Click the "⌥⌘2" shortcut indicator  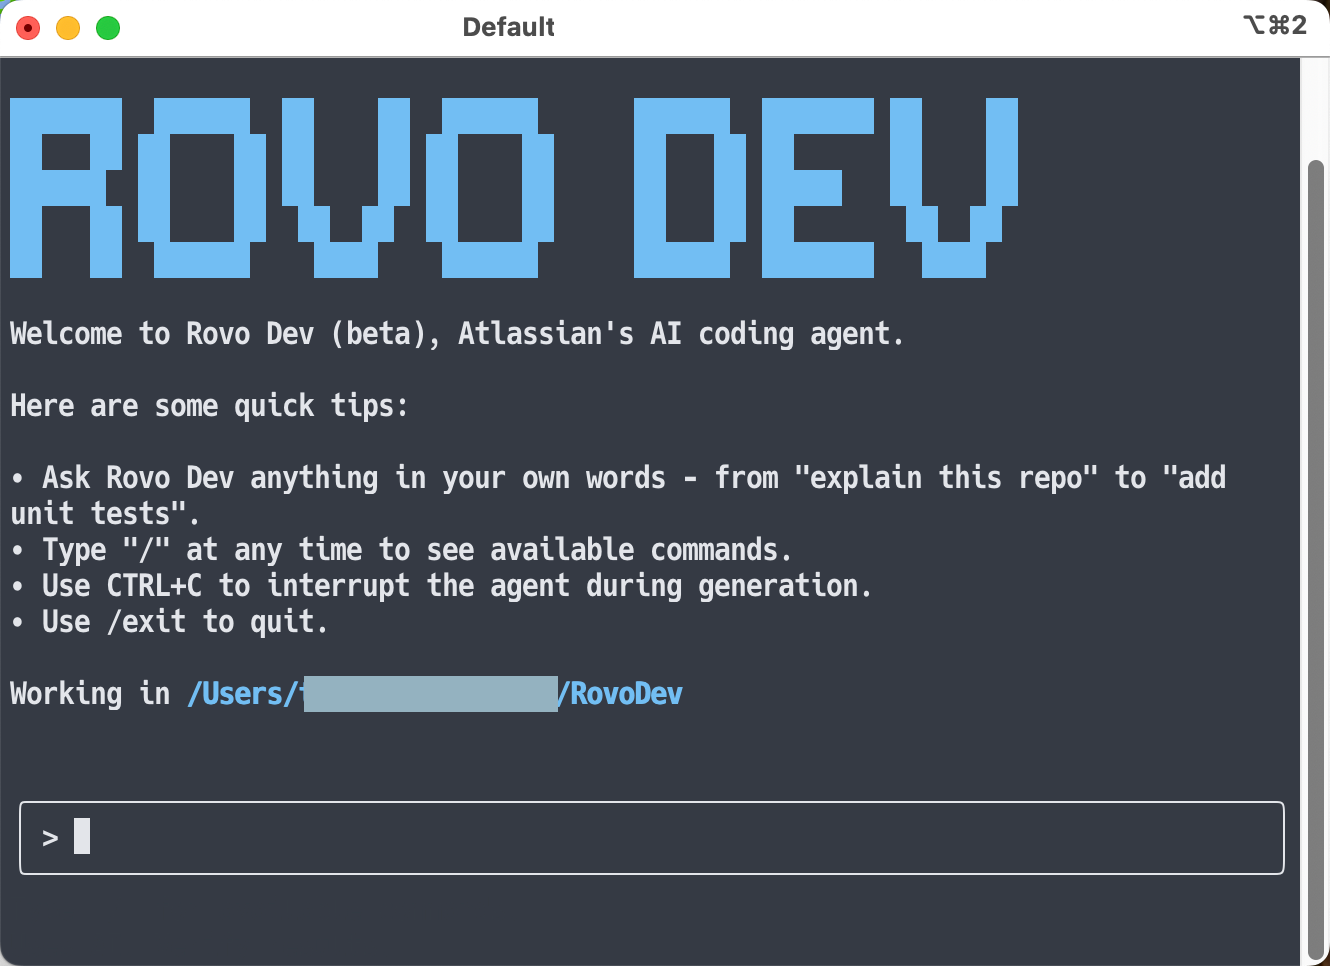[x=1275, y=25]
